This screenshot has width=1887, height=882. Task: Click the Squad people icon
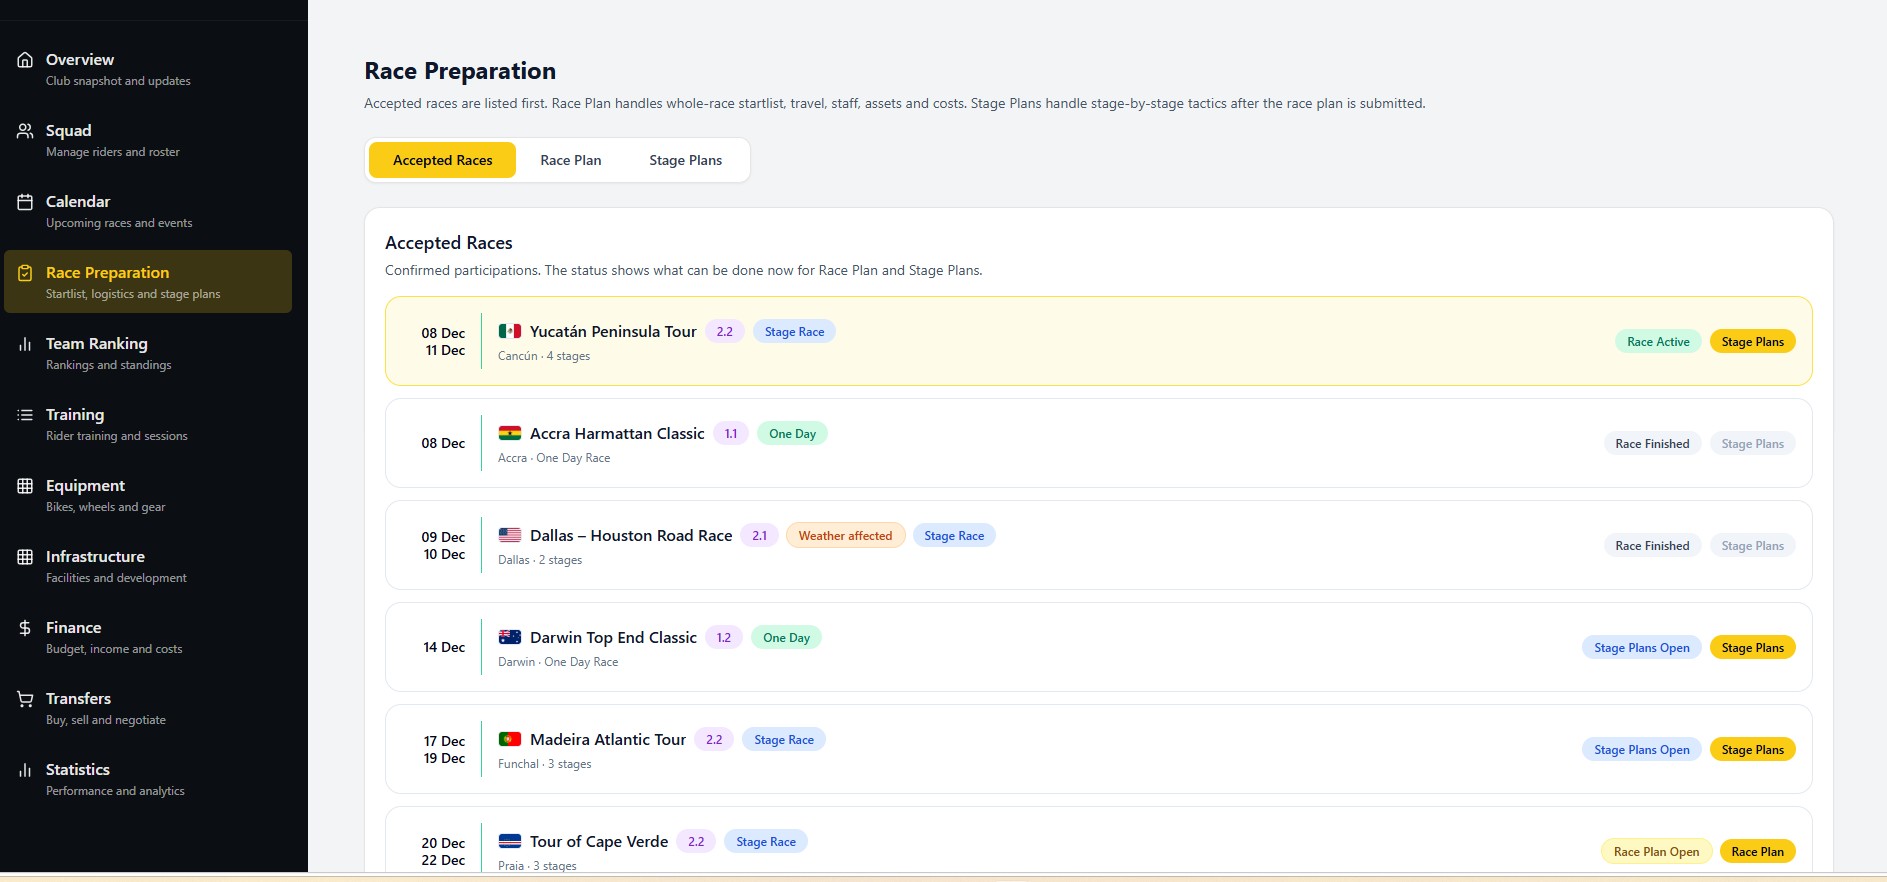coord(25,131)
